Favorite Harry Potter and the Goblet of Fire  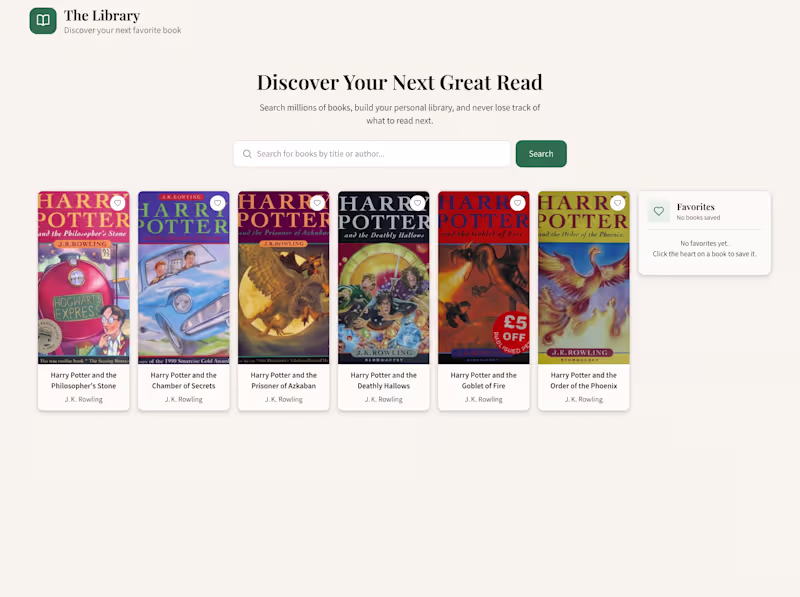(518, 203)
